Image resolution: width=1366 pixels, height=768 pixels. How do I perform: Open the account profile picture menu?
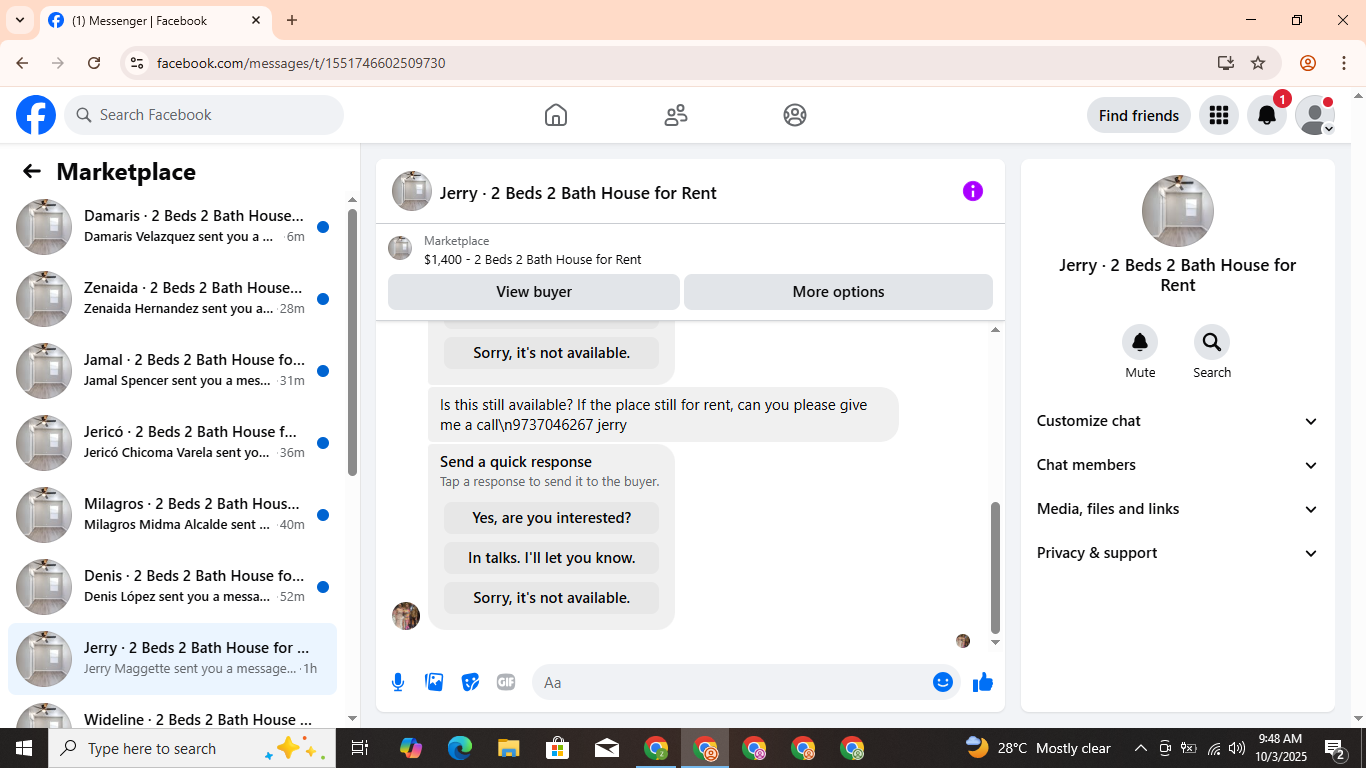[1315, 115]
